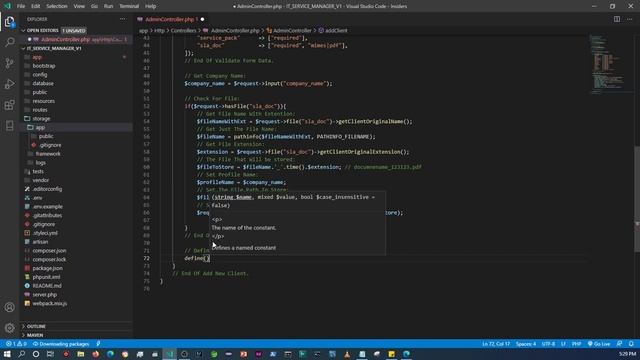The height and width of the screenshot is (360, 640).
Task: Expand the config folder
Action: (x=40, y=75)
